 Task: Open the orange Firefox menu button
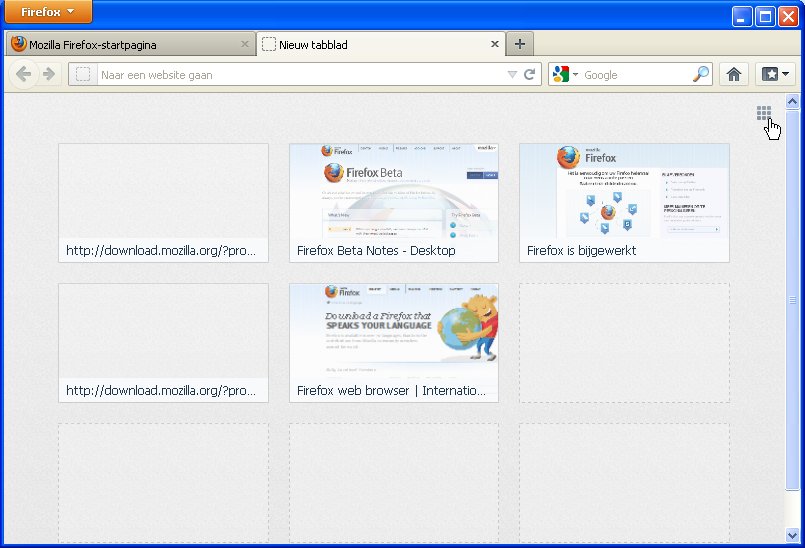48,12
